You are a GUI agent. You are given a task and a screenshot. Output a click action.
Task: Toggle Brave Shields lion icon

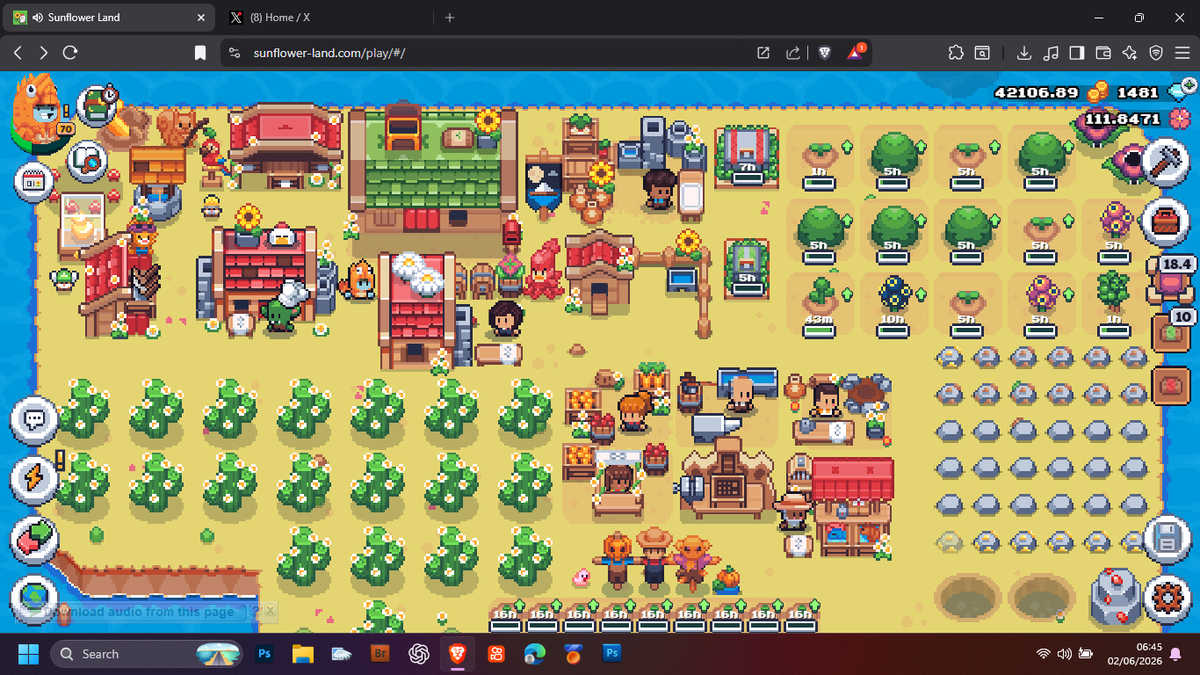(x=825, y=52)
